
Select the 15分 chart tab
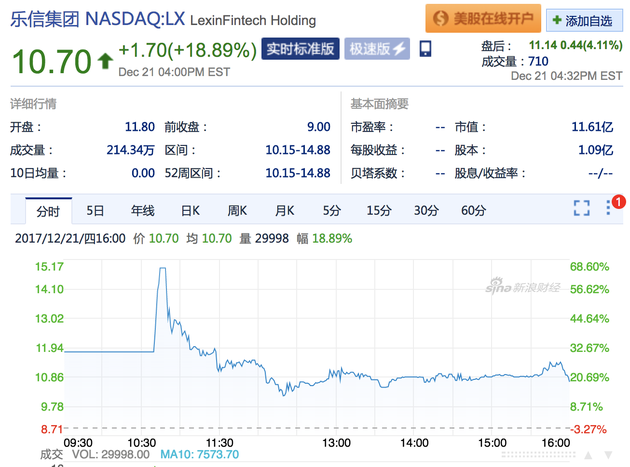pyautogui.click(x=378, y=211)
